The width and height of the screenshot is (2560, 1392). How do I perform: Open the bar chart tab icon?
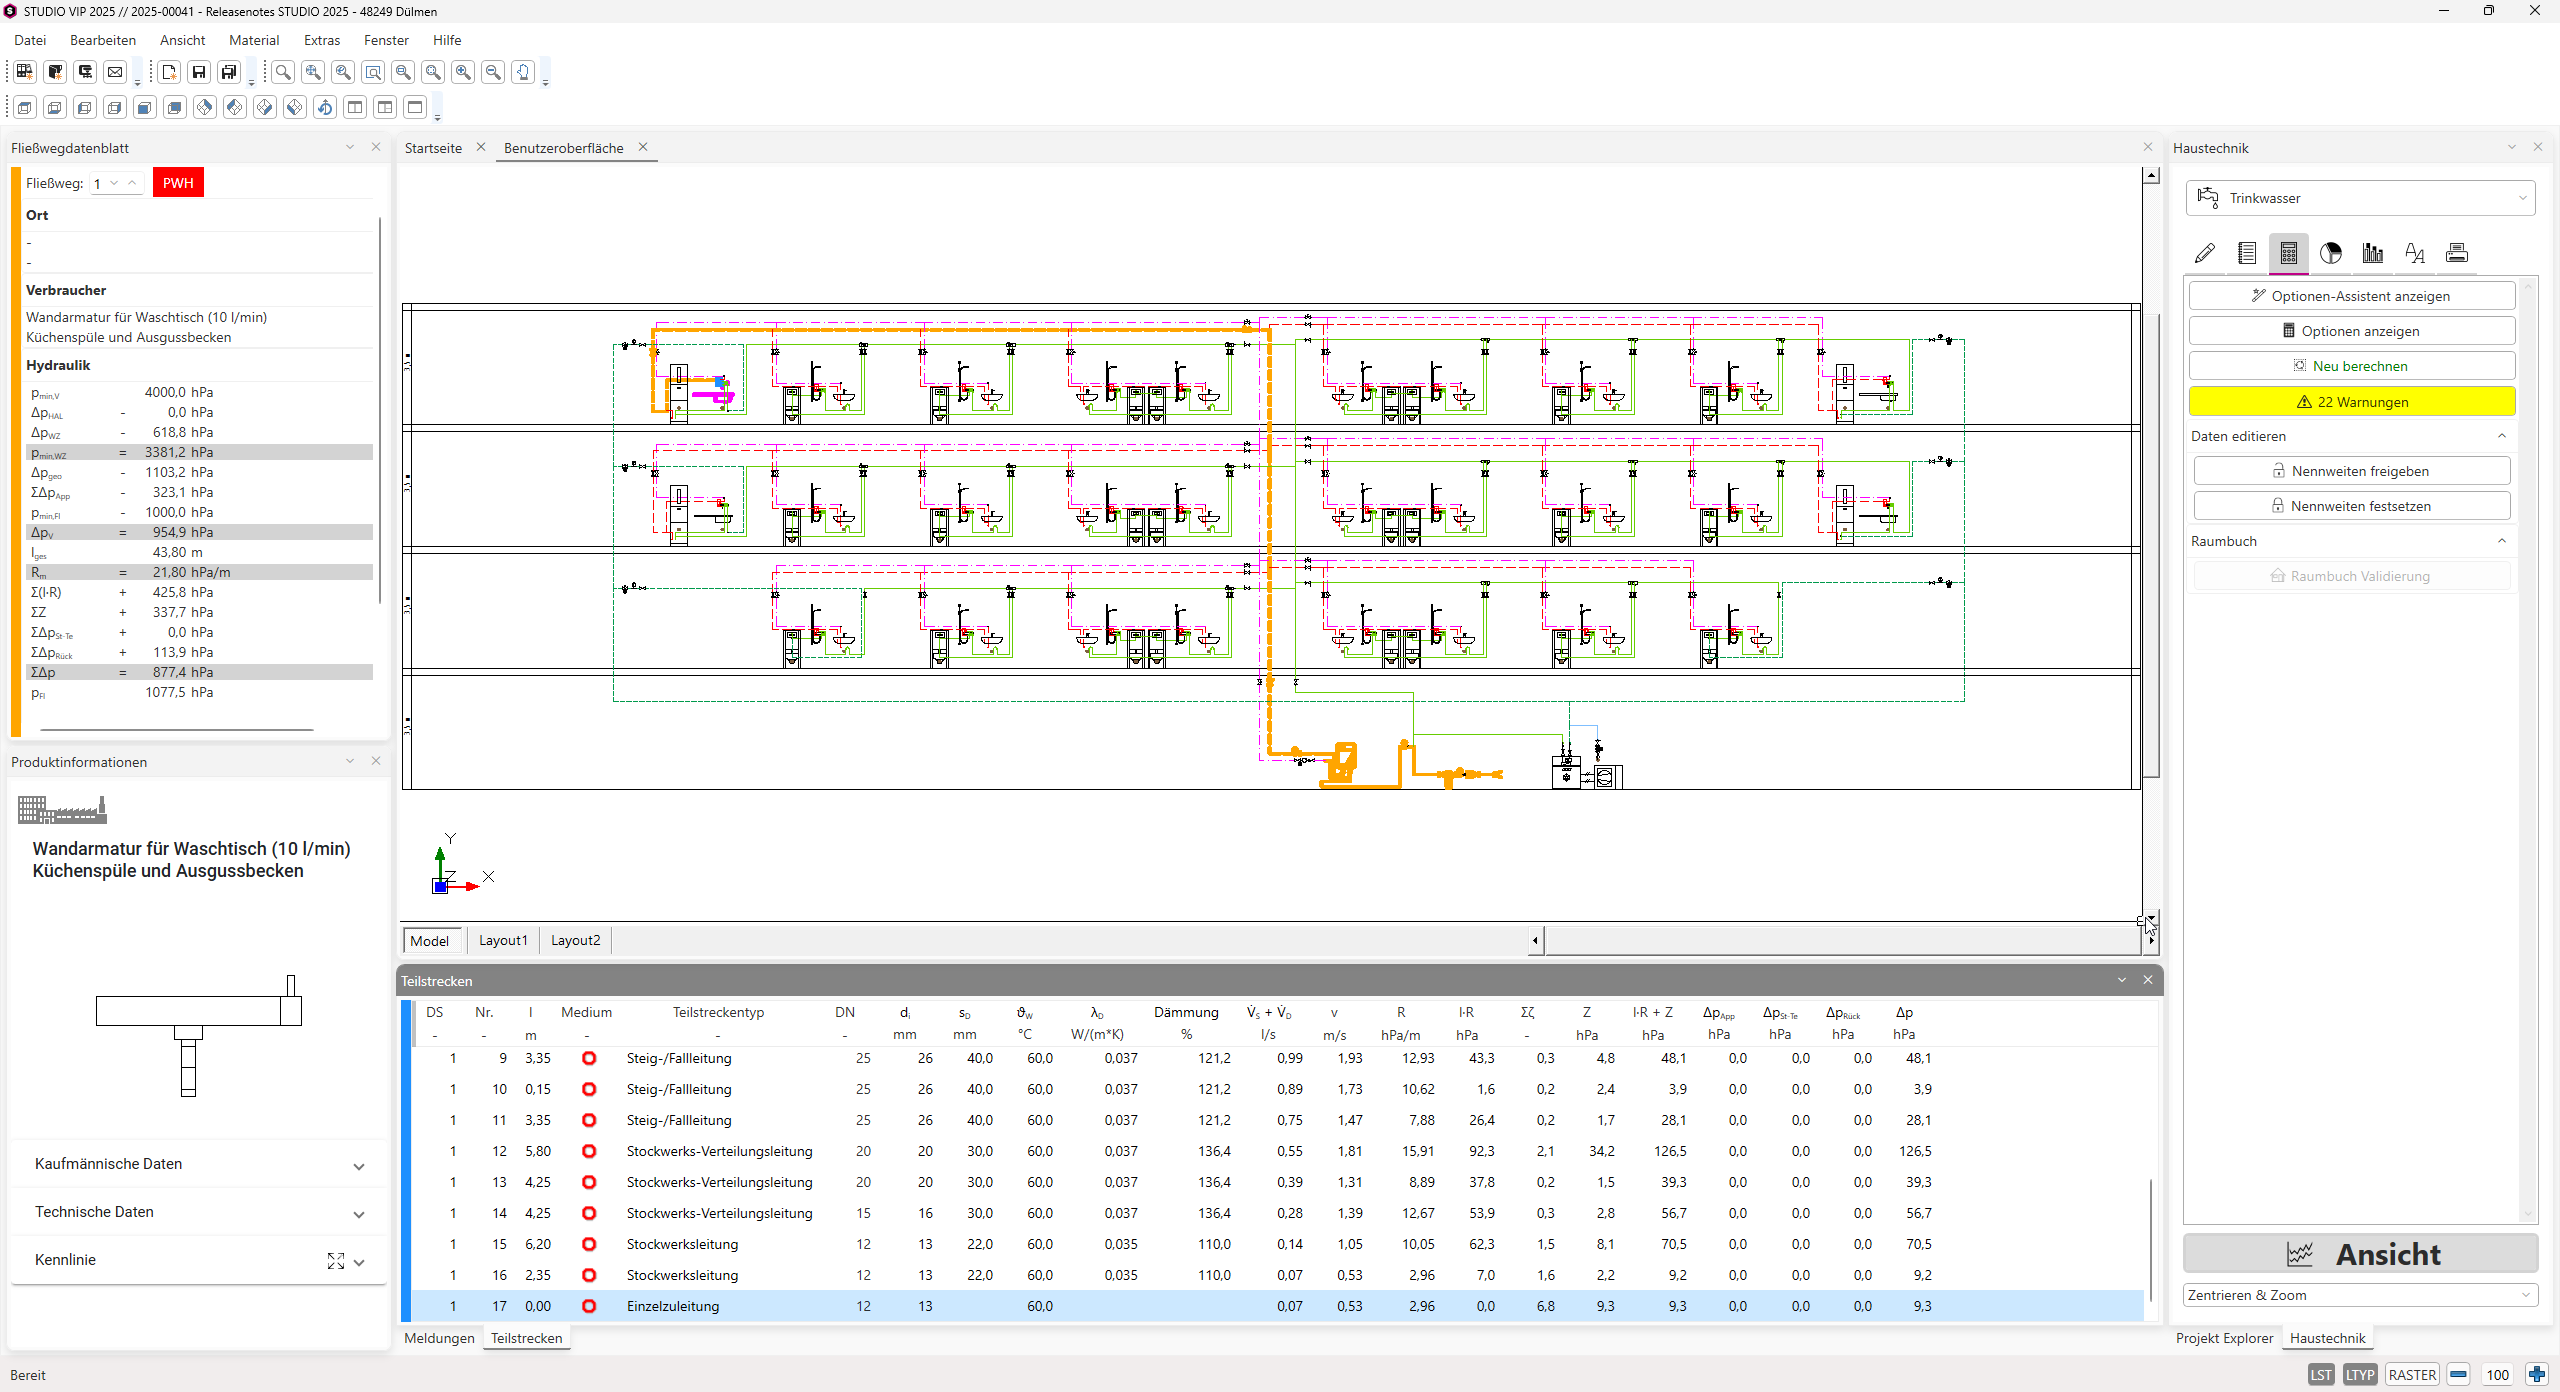point(2373,253)
